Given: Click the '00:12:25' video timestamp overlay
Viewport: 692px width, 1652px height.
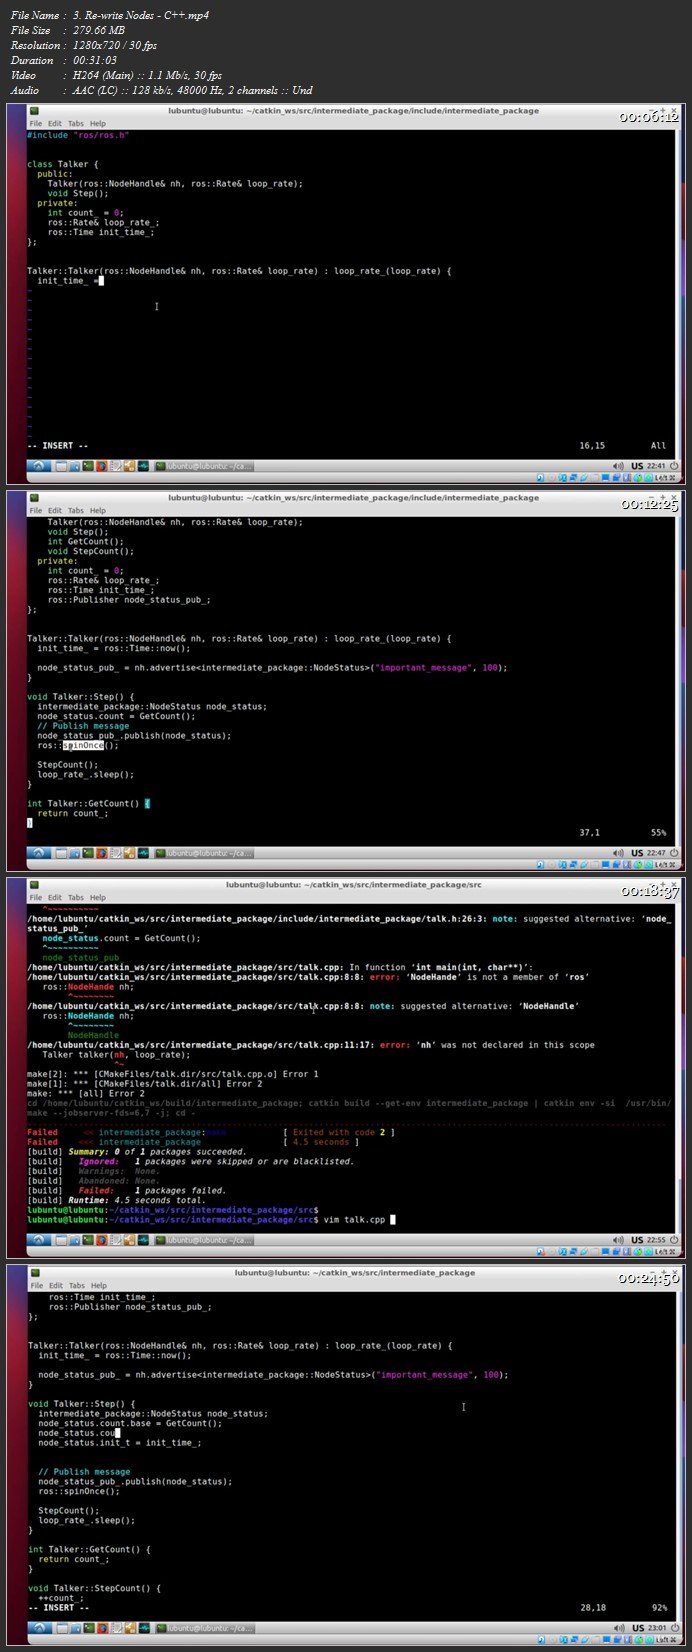Looking at the screenshot, I should click(649, 504).
